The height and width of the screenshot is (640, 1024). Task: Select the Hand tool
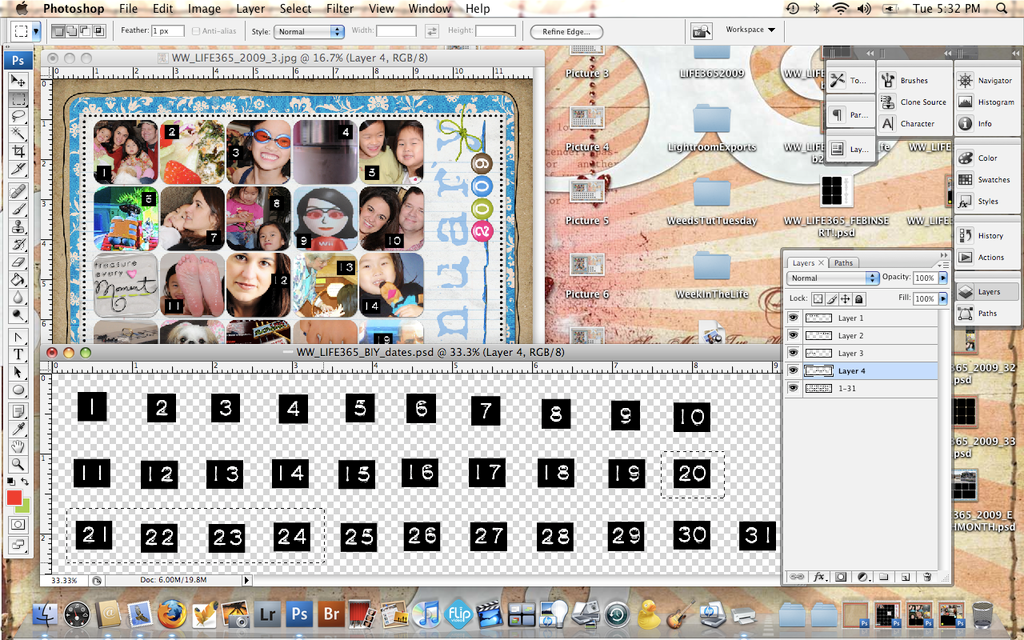(x=18, y=447)
